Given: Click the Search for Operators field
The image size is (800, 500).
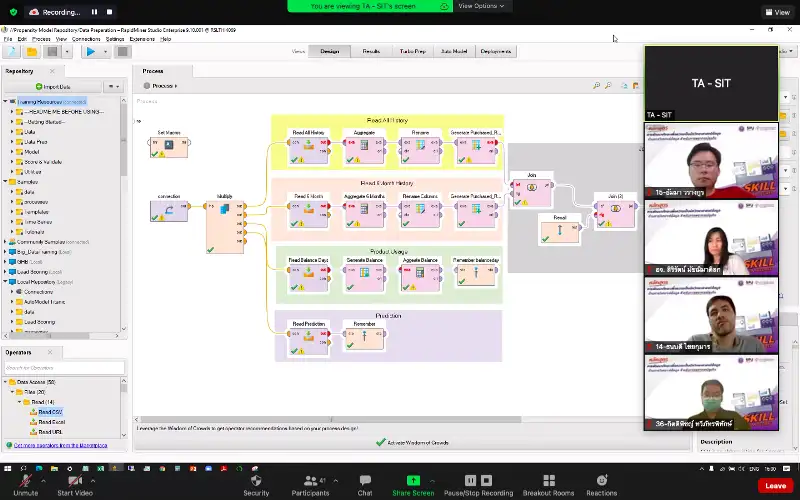Looking at the screenshot, I should (x=64, y=368).
